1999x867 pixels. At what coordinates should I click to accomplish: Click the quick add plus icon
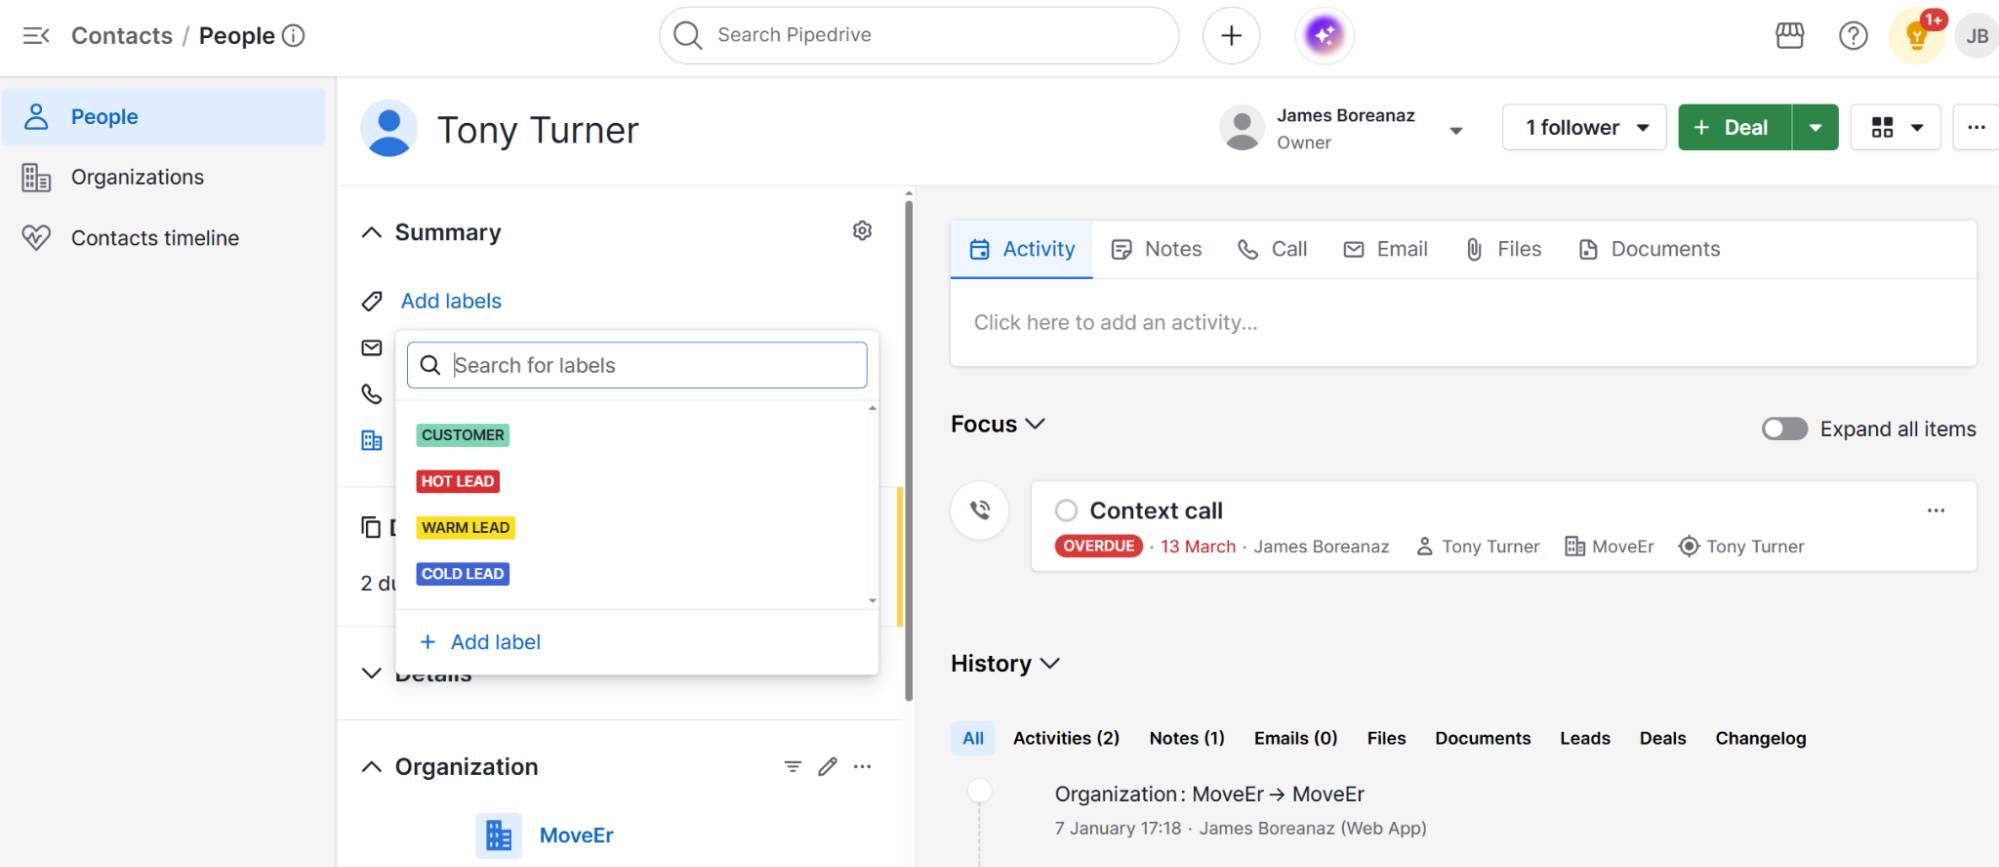point(1231,36)
